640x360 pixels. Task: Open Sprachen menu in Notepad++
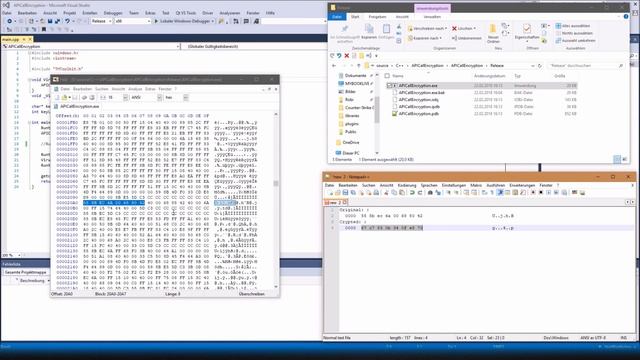[429, 185]
